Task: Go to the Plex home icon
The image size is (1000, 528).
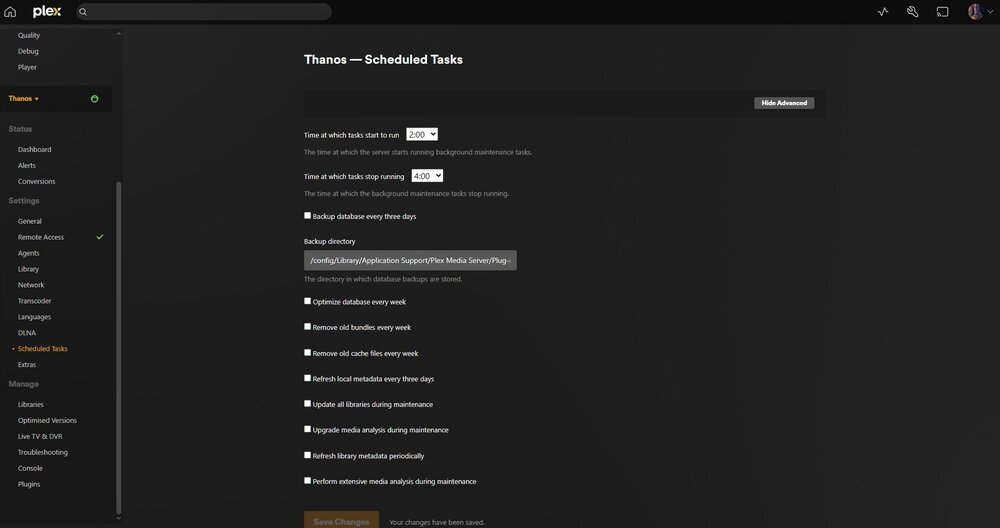Action: coord(10,11)
